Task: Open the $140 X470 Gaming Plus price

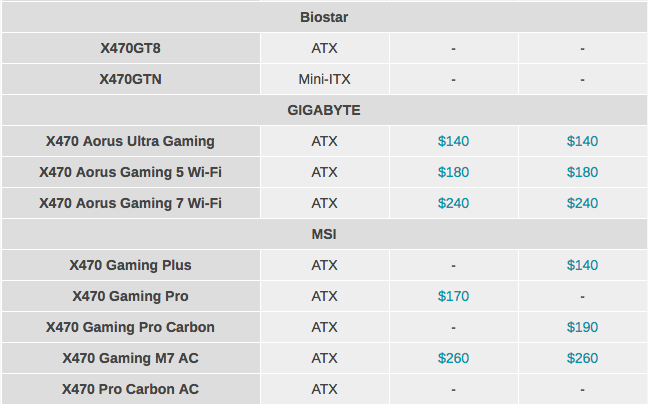Action: [x=582, y=265]
